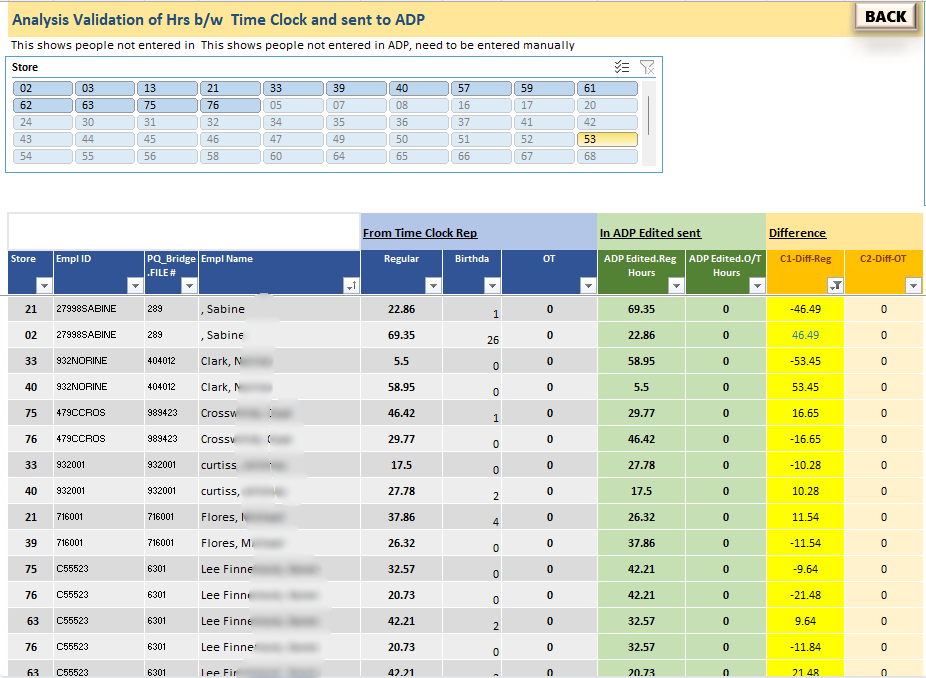Select the -53.45 difference cell
Image resolution: width=926 pixels, height=678 pixels.
click(x=806, y=361)
